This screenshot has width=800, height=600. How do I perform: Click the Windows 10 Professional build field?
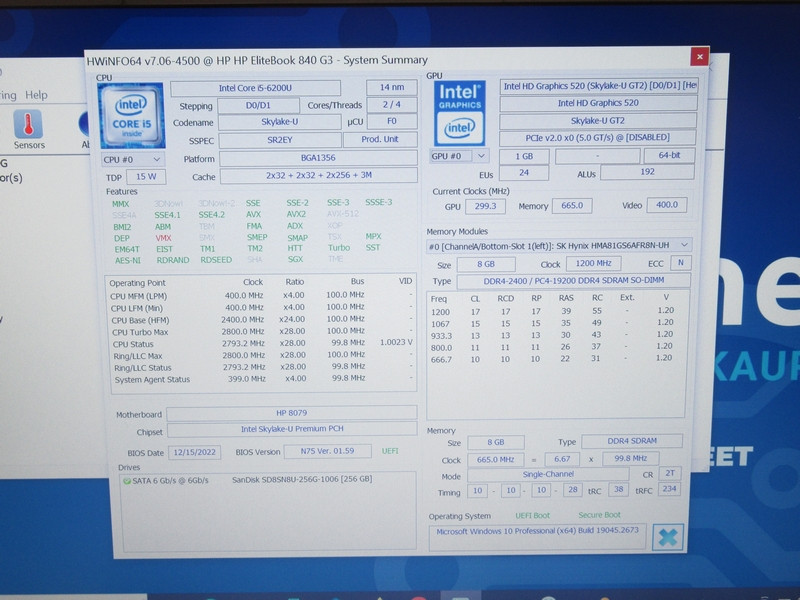pyautogui.click(x=537, y=537)
